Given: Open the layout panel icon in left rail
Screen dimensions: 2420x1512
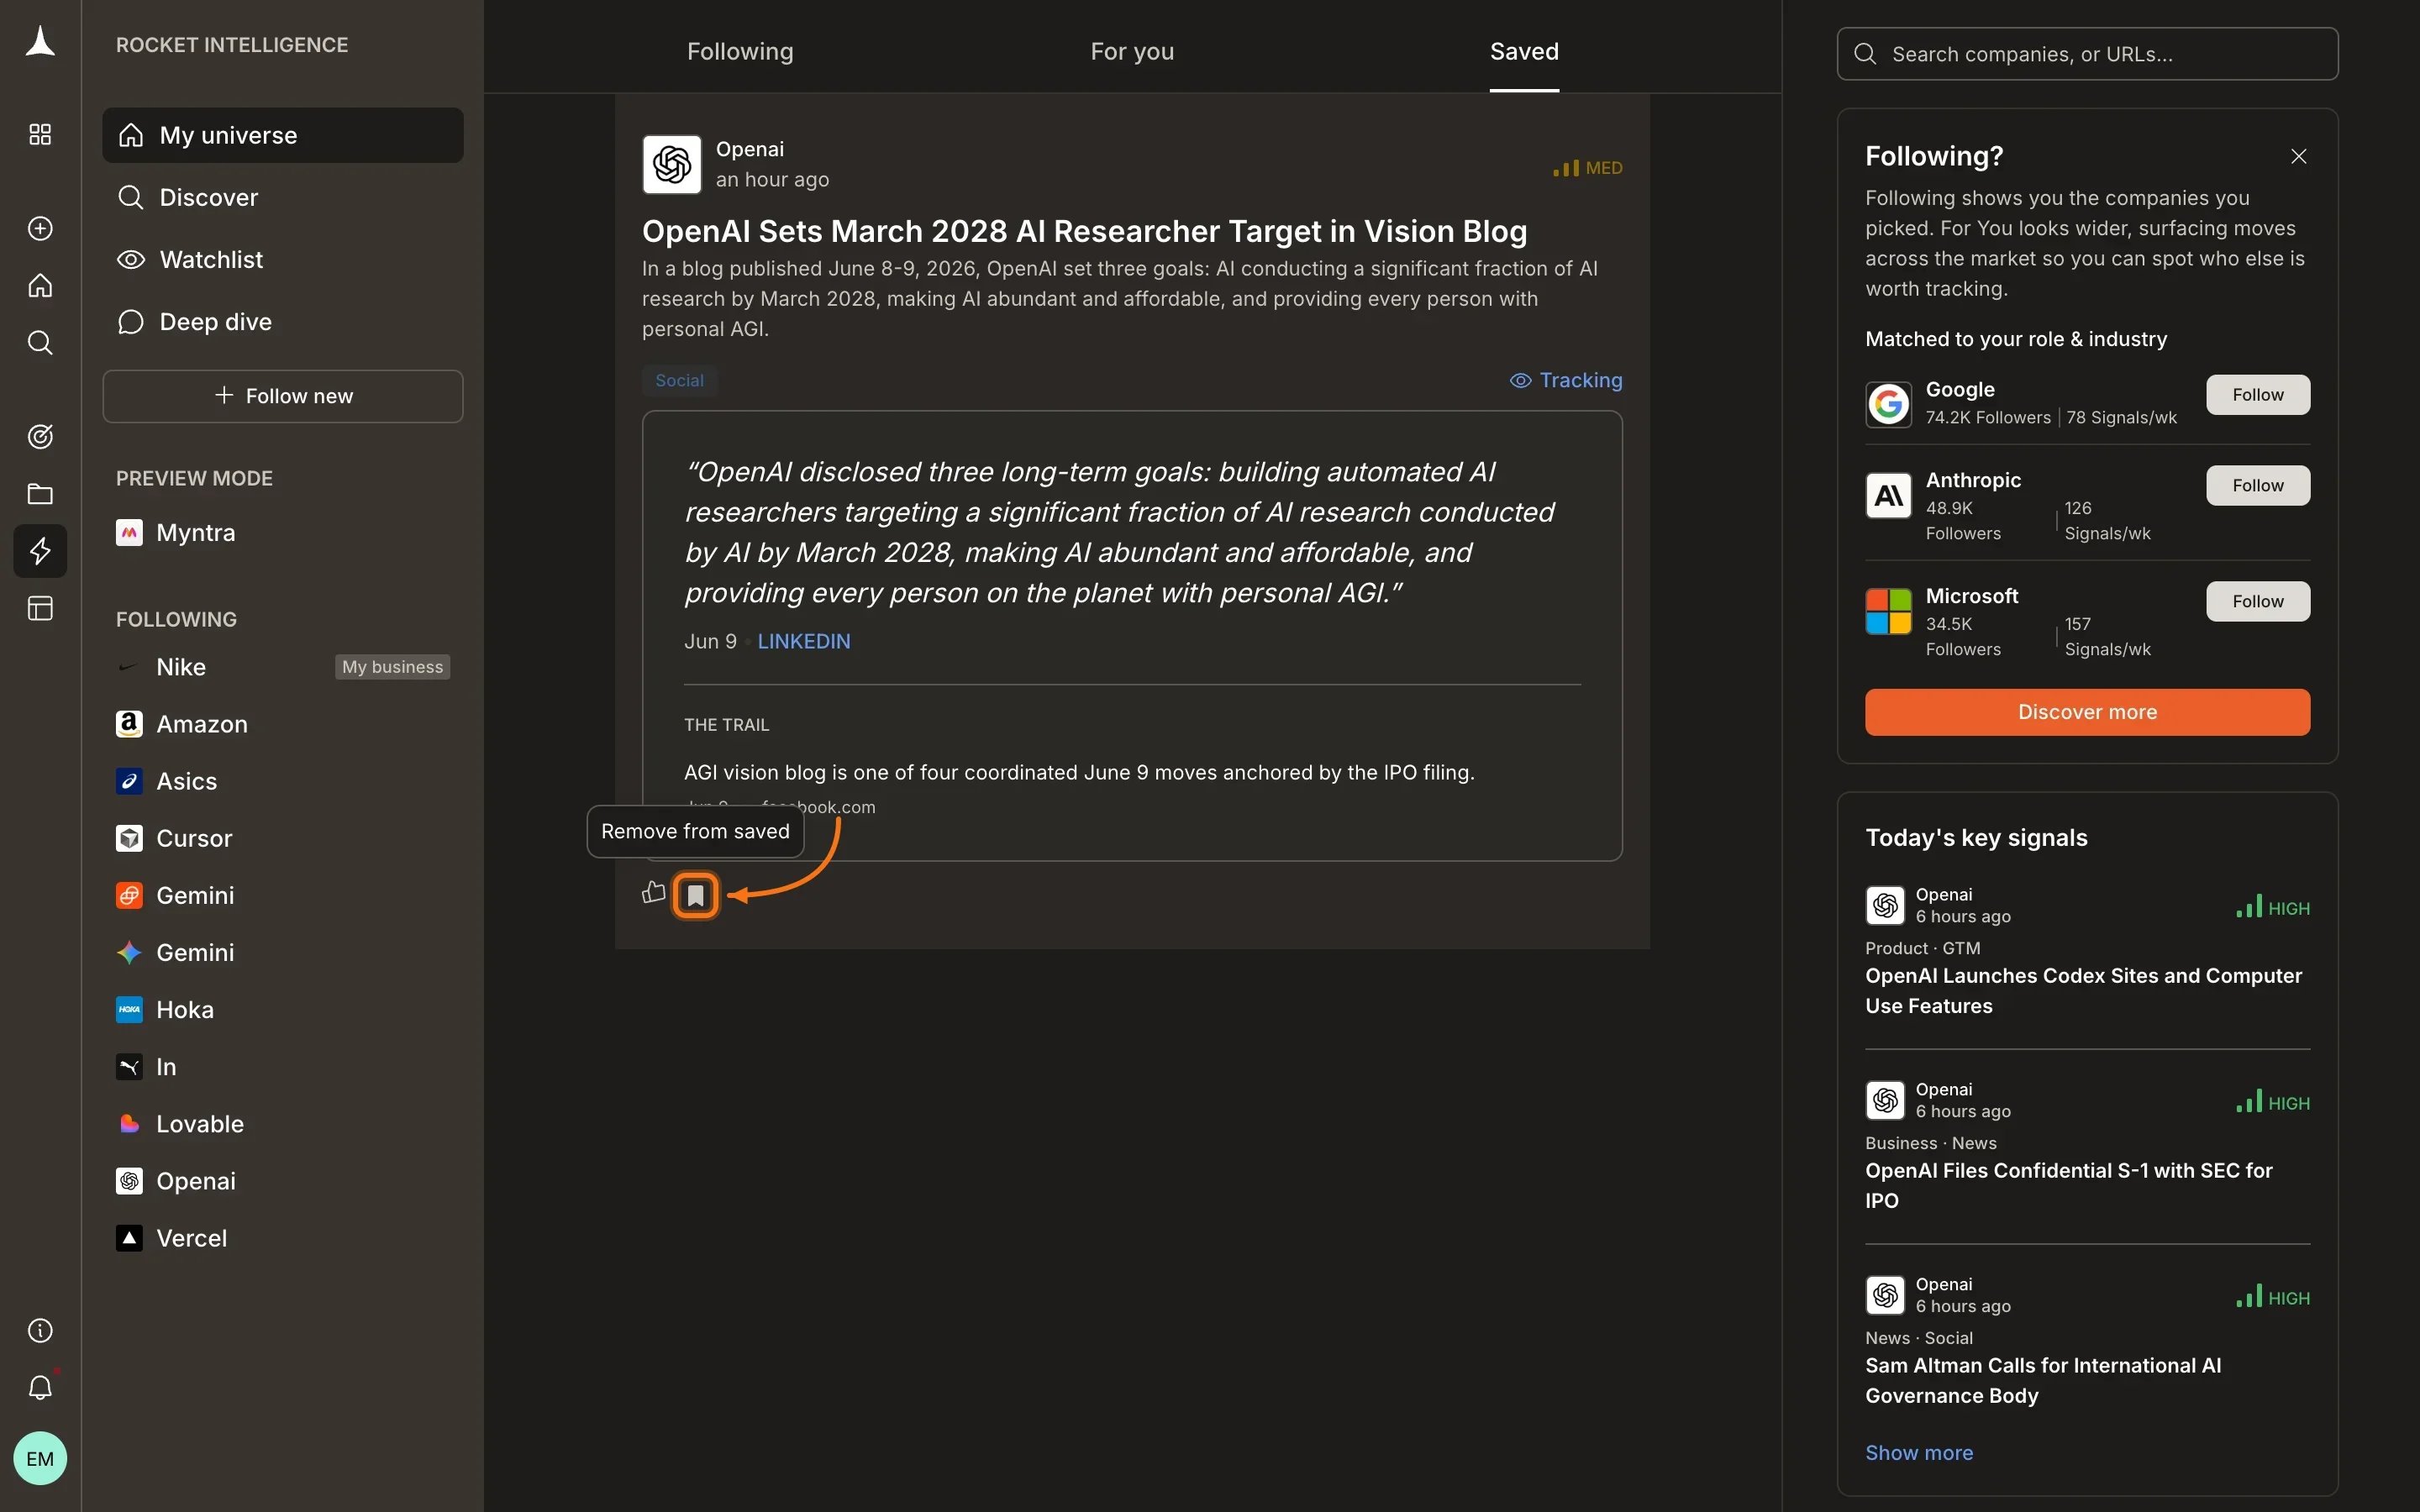Looking at the screenshot, I should pyautogui.click(x=40, y=608).
